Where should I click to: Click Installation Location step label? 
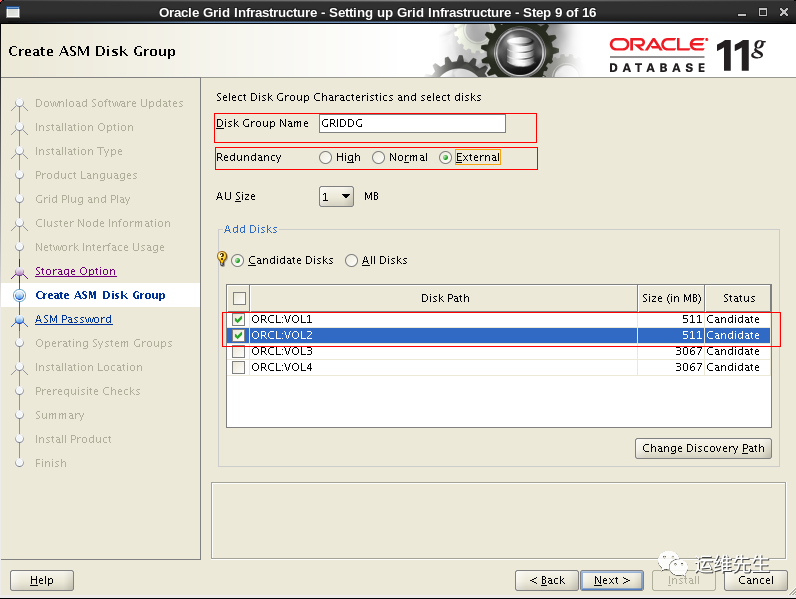(89, 367)
